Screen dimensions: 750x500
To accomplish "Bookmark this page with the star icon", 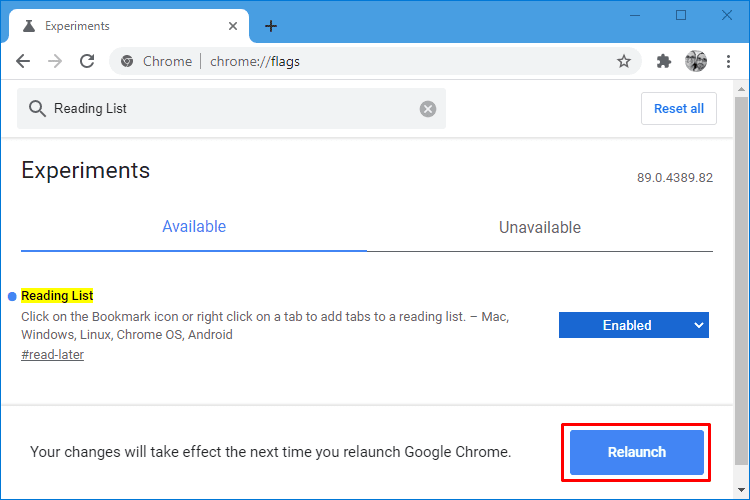I will [623, 61].
